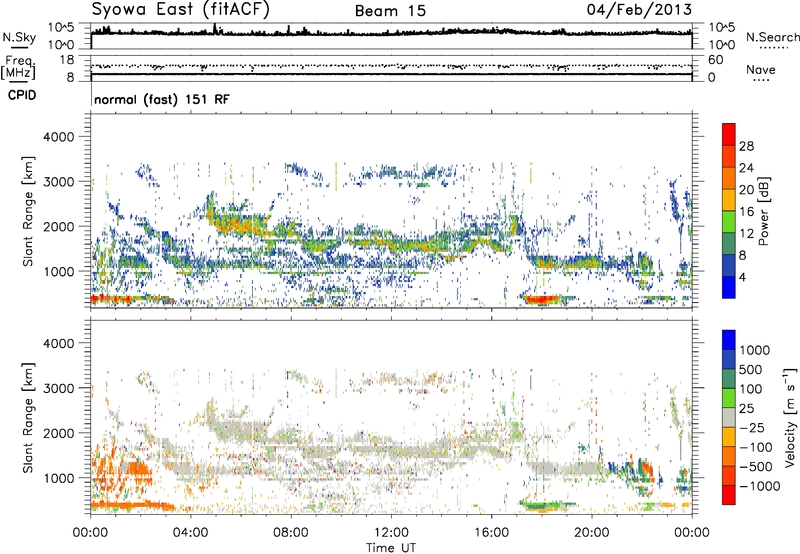800x554 pixels.
Task: Click the 'N.Search' legend label
Action: (x=773, y=37)
